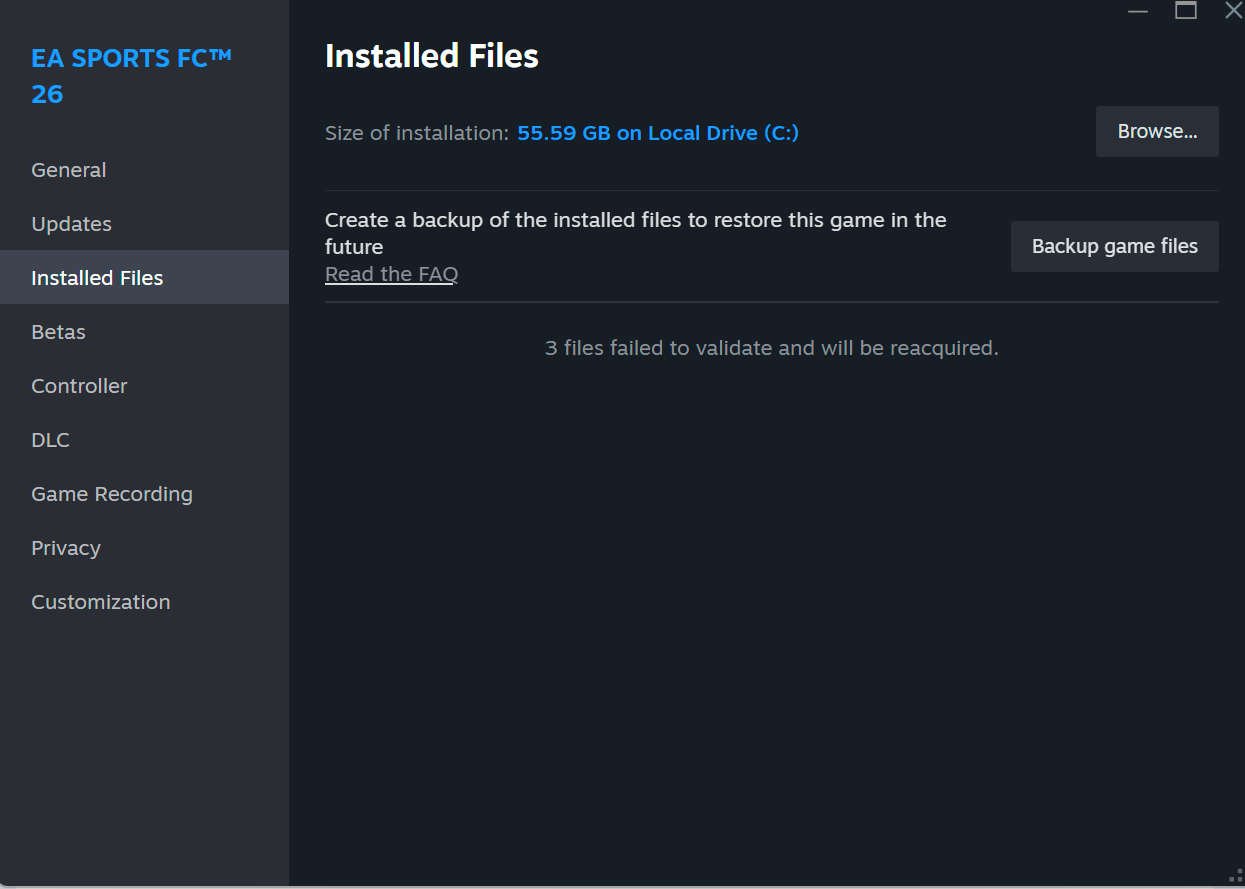1245x889 pixels.
Task: Click the Installed Files page heading
Action: [432, 56]
